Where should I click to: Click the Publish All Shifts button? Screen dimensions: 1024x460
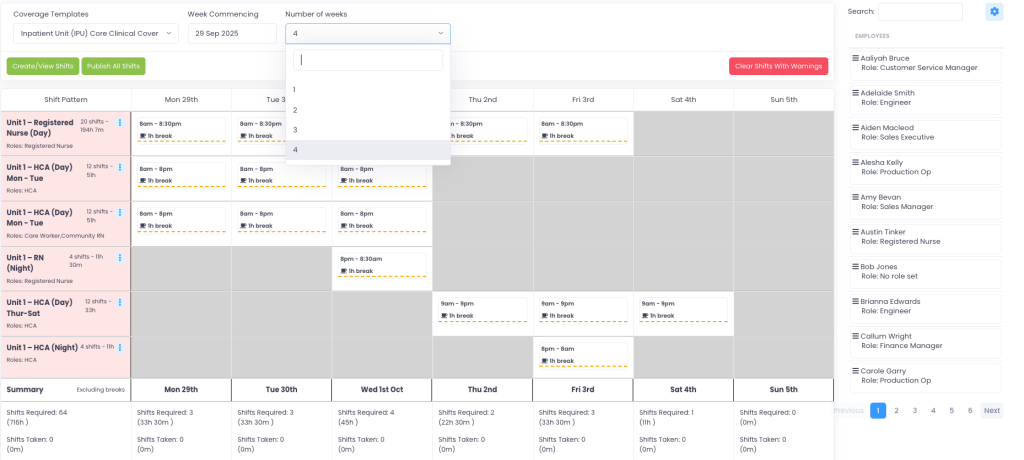(x=113, y=66)
